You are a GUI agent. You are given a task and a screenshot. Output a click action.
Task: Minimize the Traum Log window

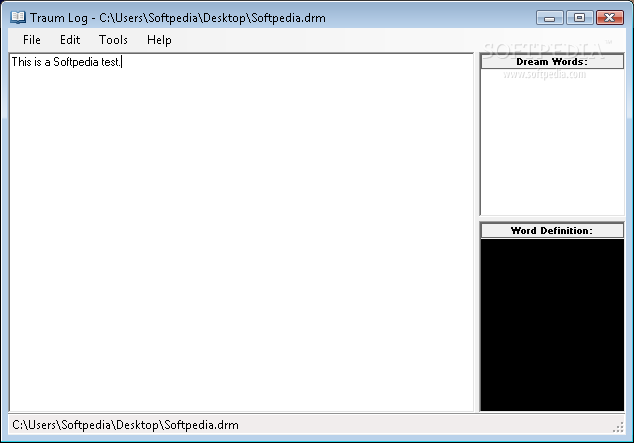point(549,18)
